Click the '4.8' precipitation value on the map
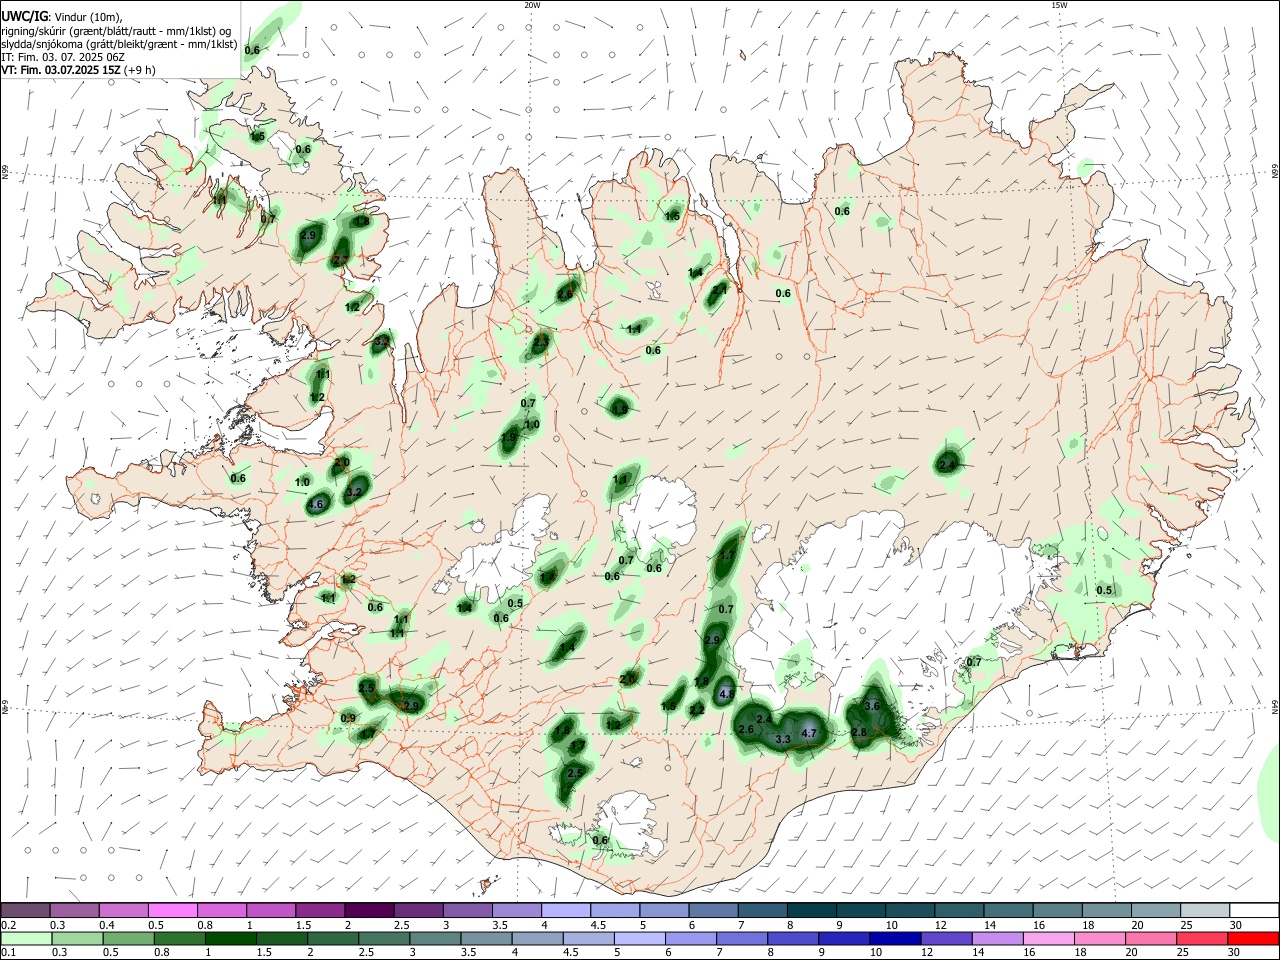This screenshot has width=1280, height=960. 727,694
